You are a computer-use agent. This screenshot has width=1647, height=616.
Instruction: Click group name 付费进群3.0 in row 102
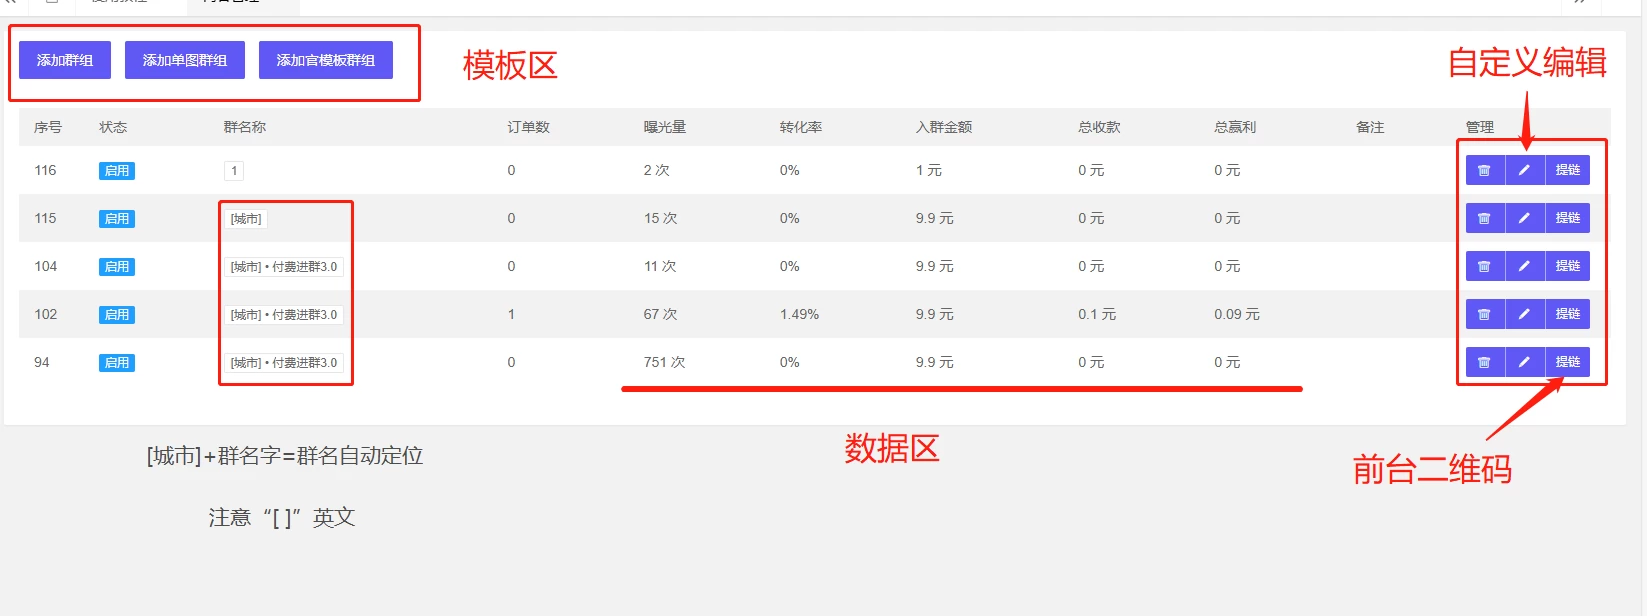point(284,315)
